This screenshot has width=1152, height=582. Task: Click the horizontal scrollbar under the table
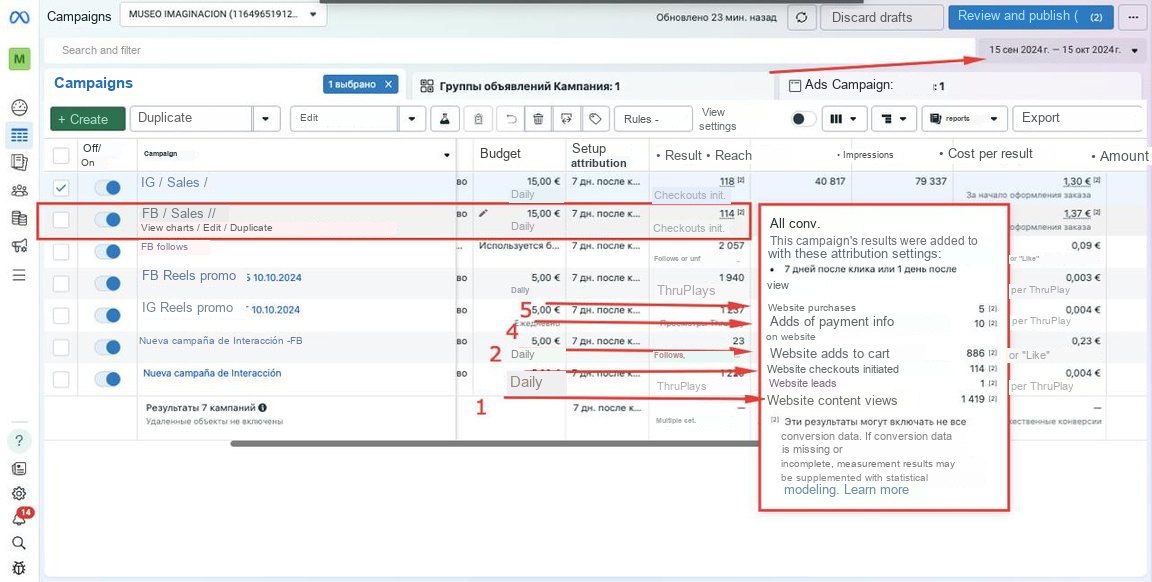coord(494,444)
